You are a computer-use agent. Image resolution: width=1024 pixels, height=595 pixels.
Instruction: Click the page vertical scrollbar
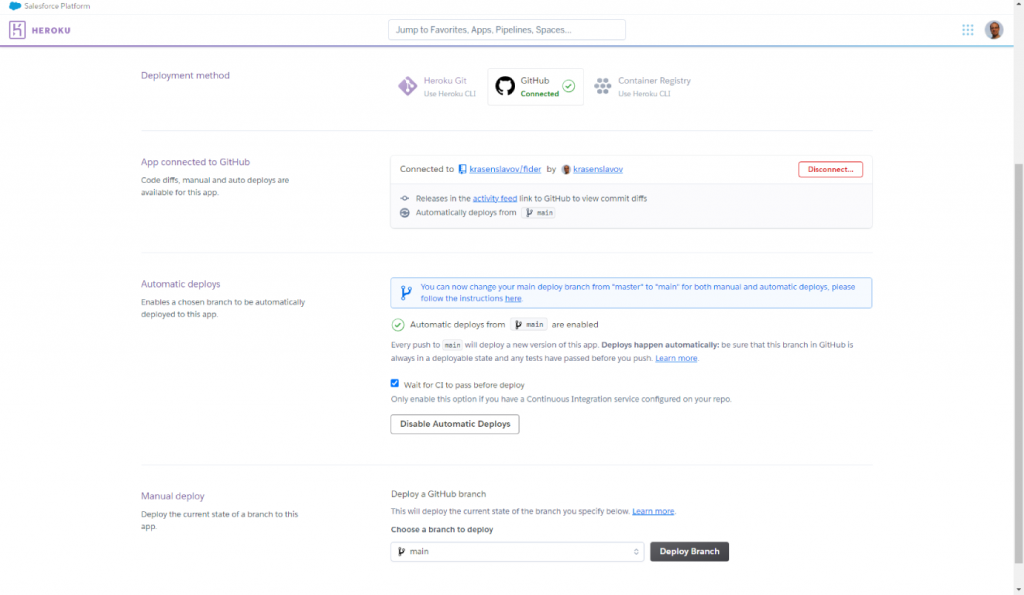[x=1018, y=300]
